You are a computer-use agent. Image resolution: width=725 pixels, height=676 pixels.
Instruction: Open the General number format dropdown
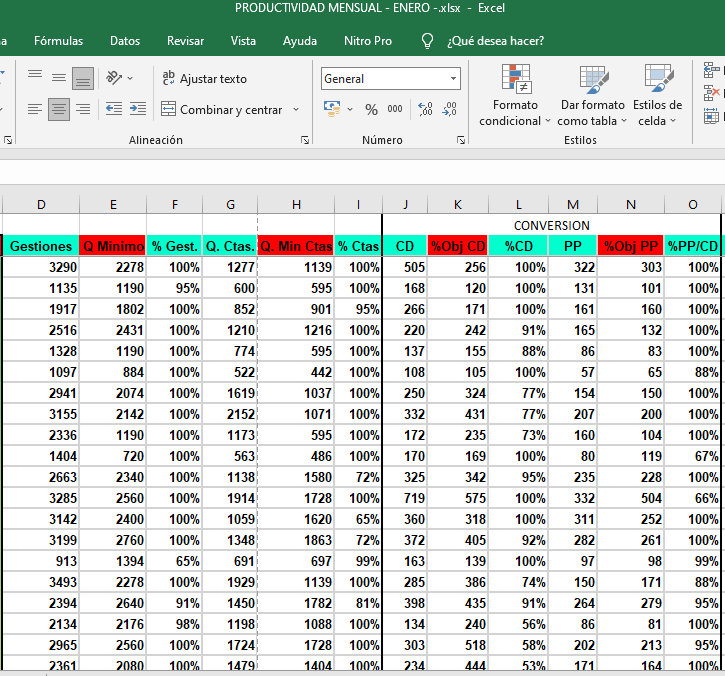coord(453,78)
